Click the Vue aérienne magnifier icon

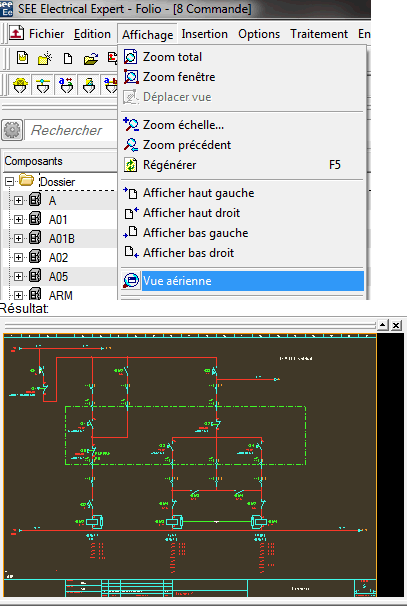(131, 280)
